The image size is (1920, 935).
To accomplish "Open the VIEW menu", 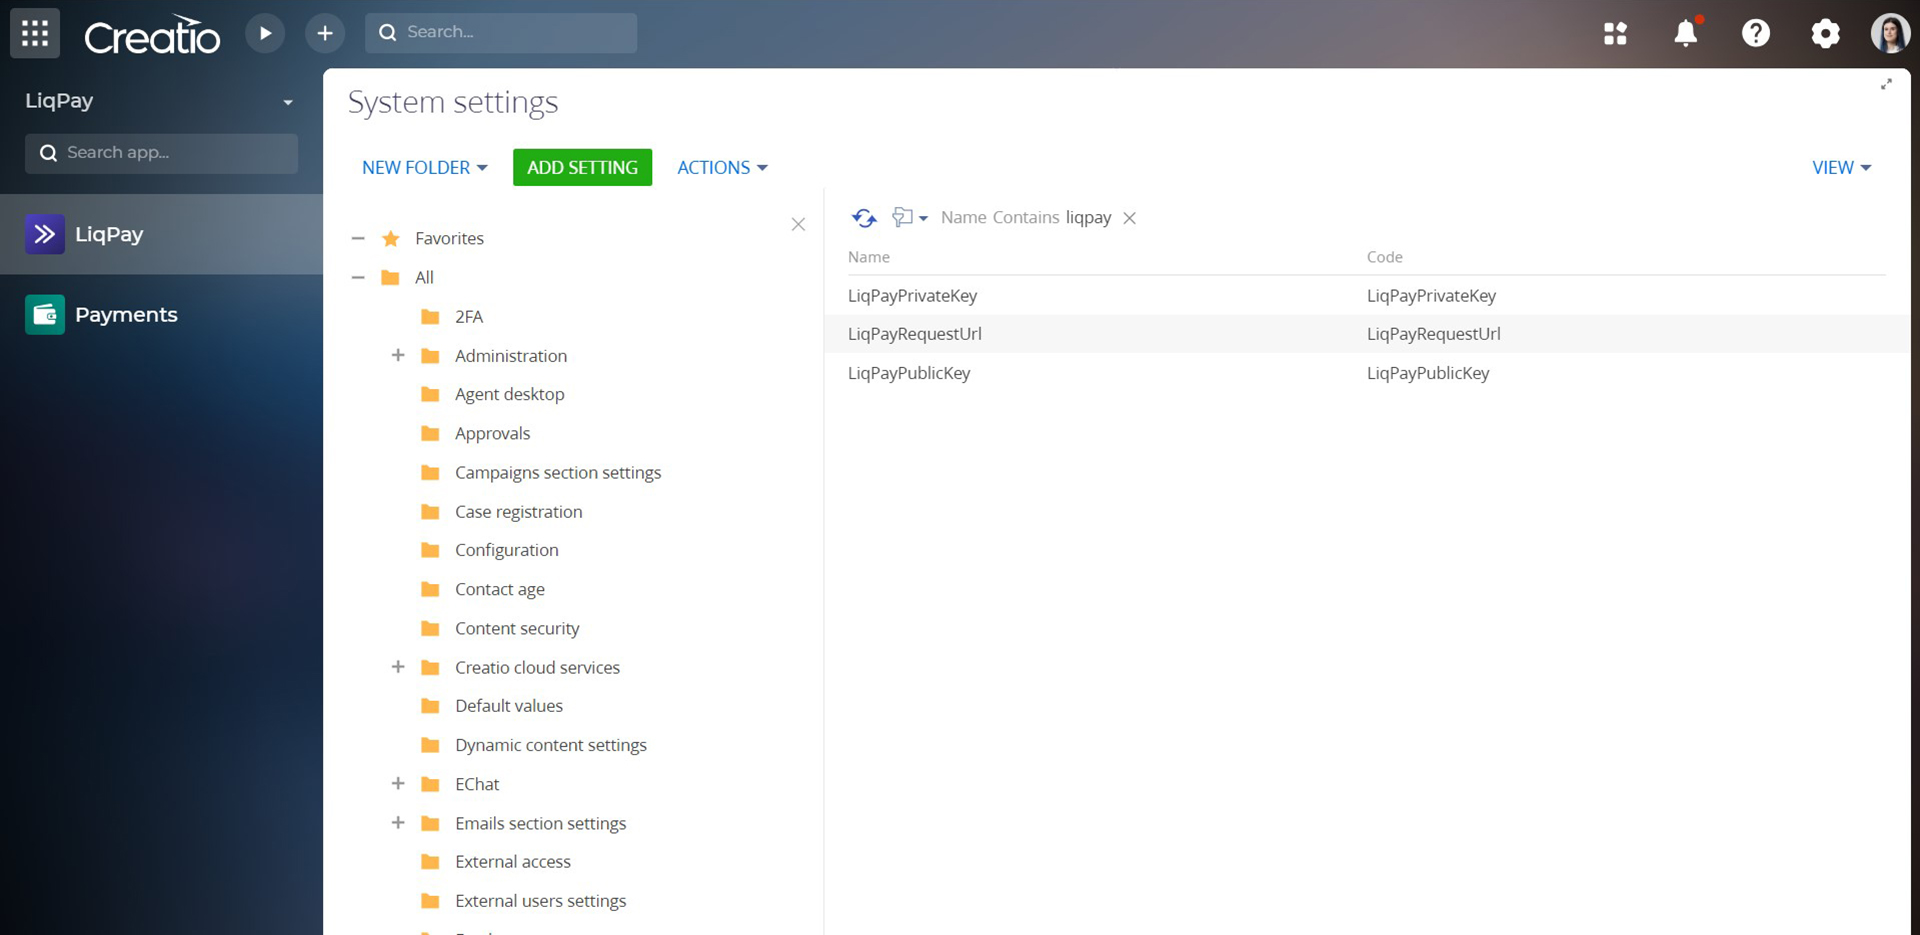I will pyautogui.click(x=1841, y=167).
